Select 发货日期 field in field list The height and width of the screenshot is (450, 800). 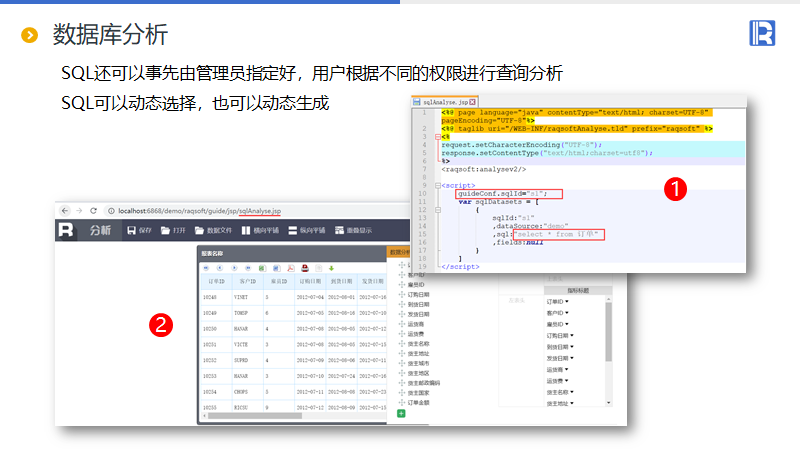pos(418,314)
